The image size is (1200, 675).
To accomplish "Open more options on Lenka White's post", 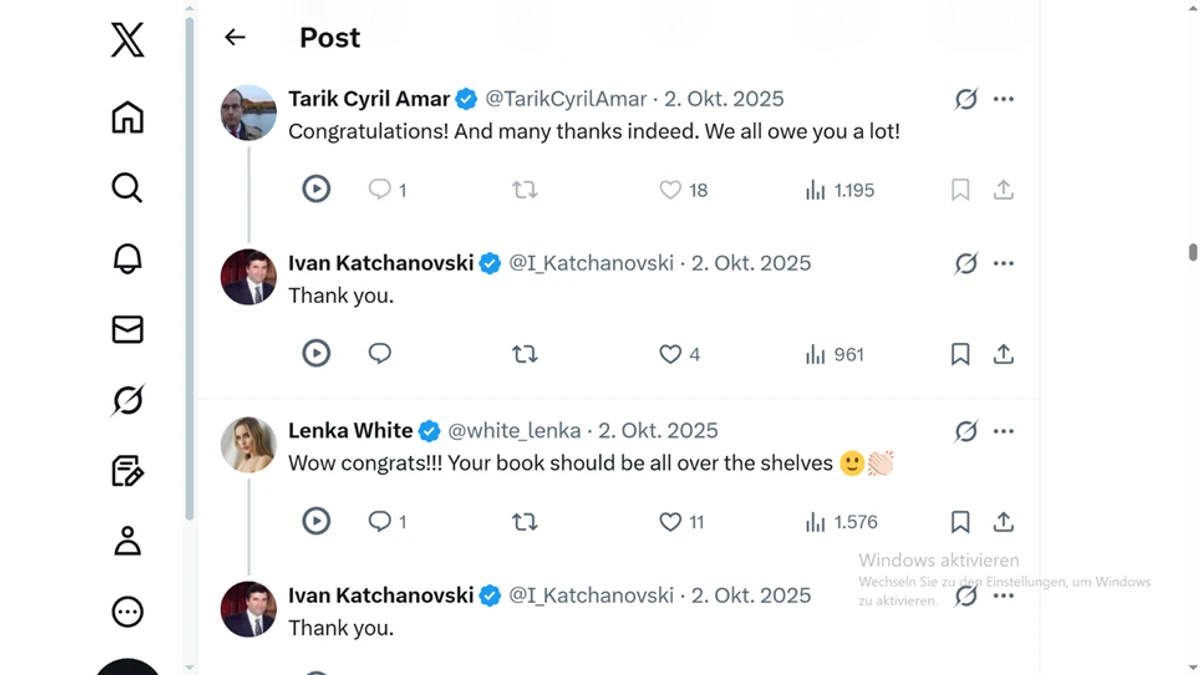I will pyautogui.click(x=1003, y=431).
